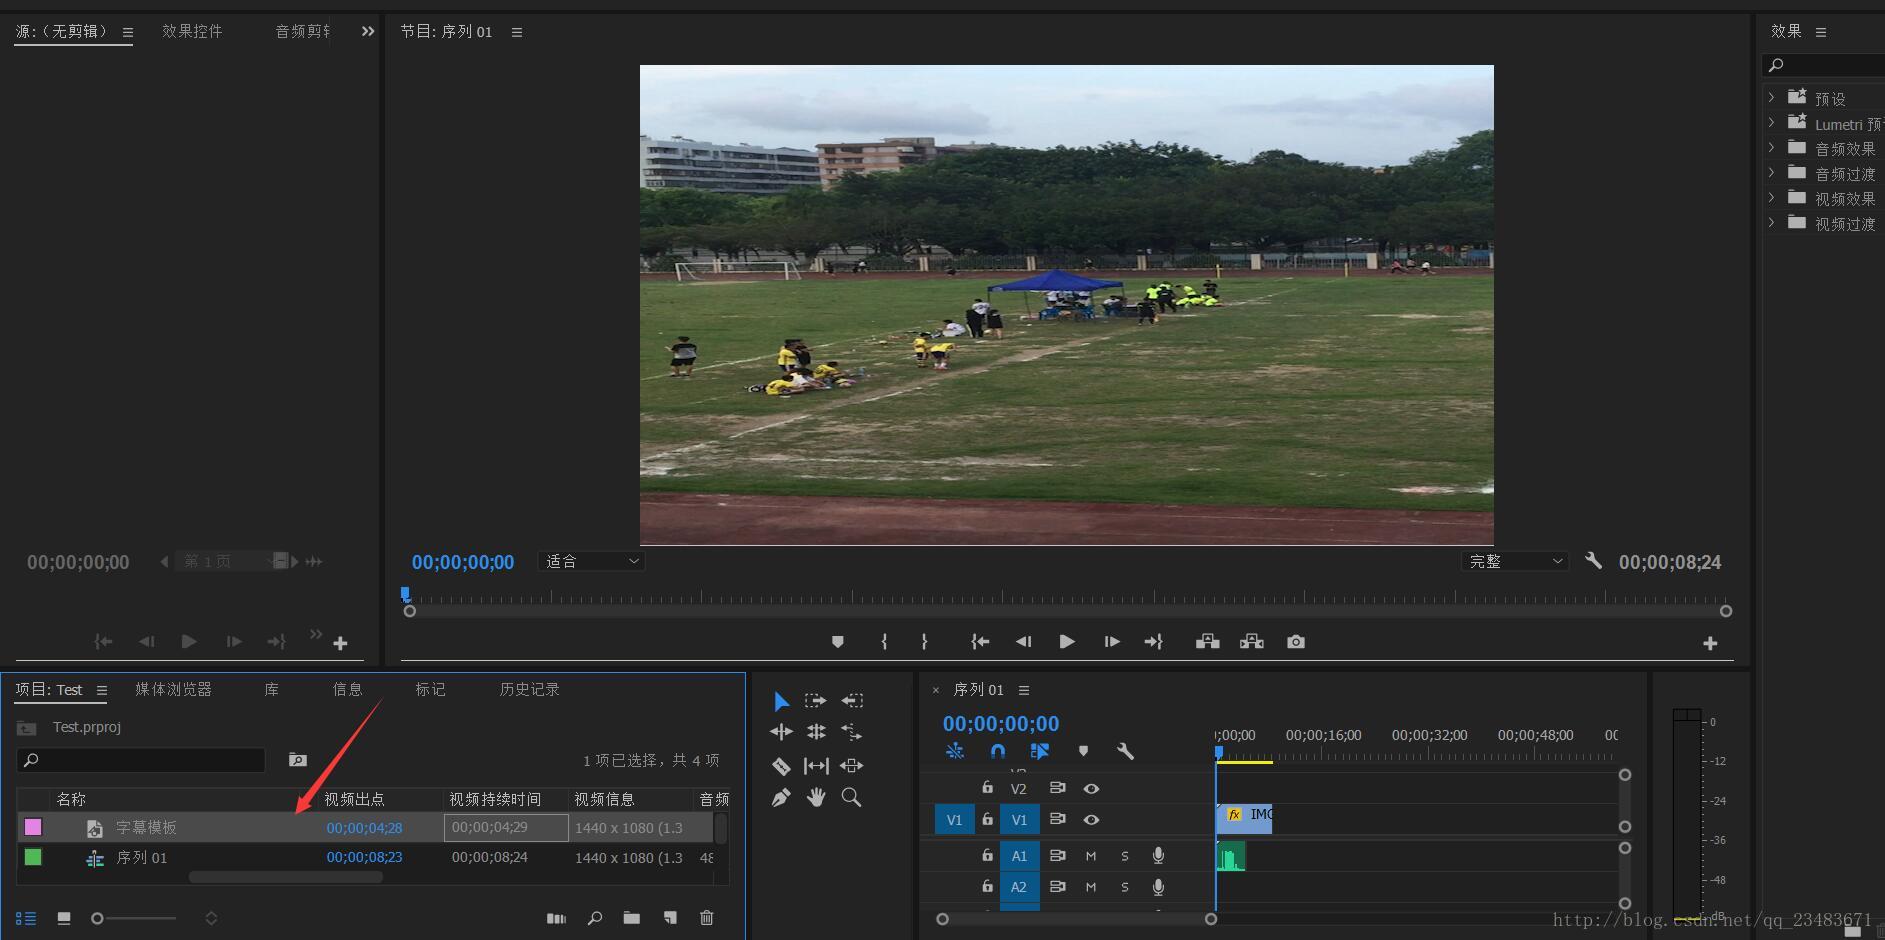Open the 适合 zoom level dropdown
Viewport: 1885px width, 940px height.
pos(591,562)
